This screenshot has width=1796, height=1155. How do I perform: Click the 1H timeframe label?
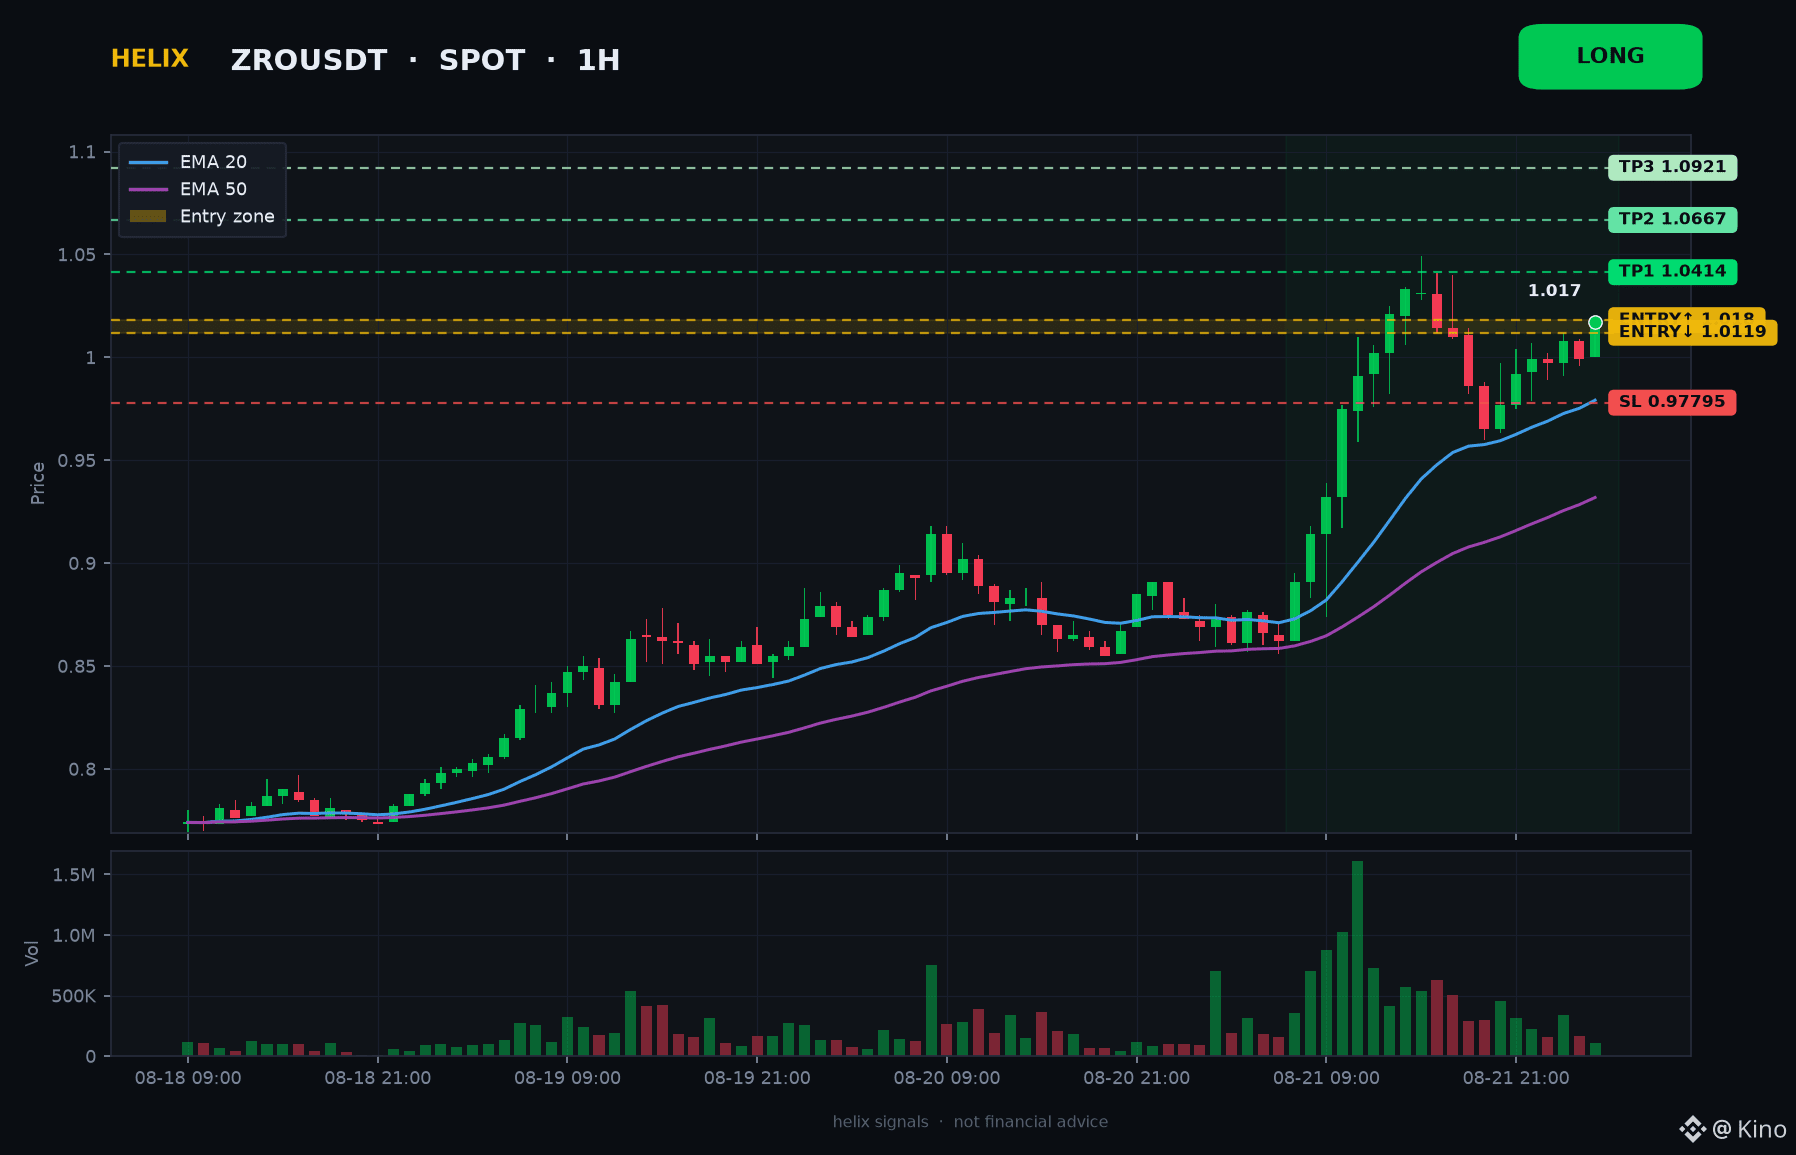pos(598,60)
